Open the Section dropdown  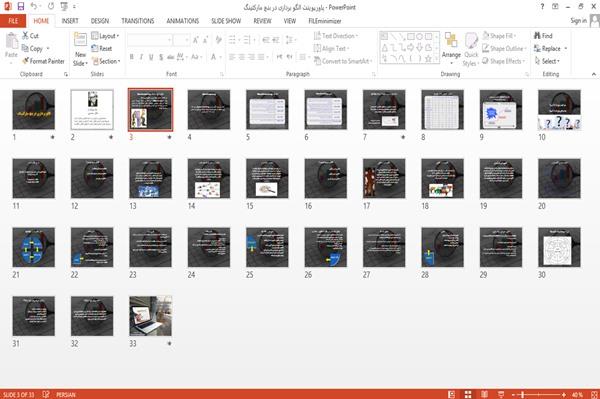pos(106,61)
